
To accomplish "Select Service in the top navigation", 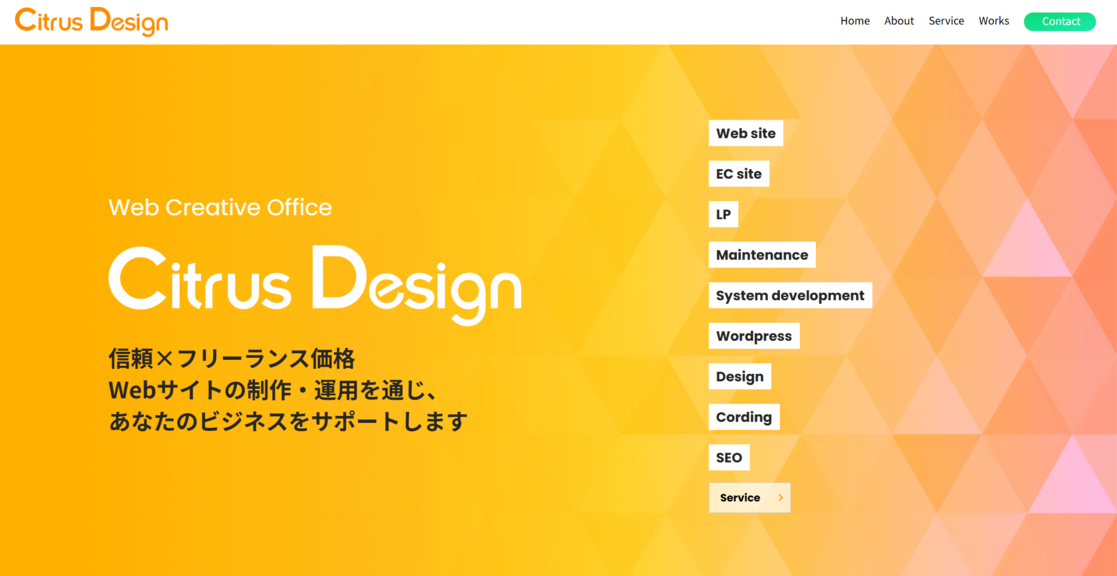I will [x=945, y=21].
